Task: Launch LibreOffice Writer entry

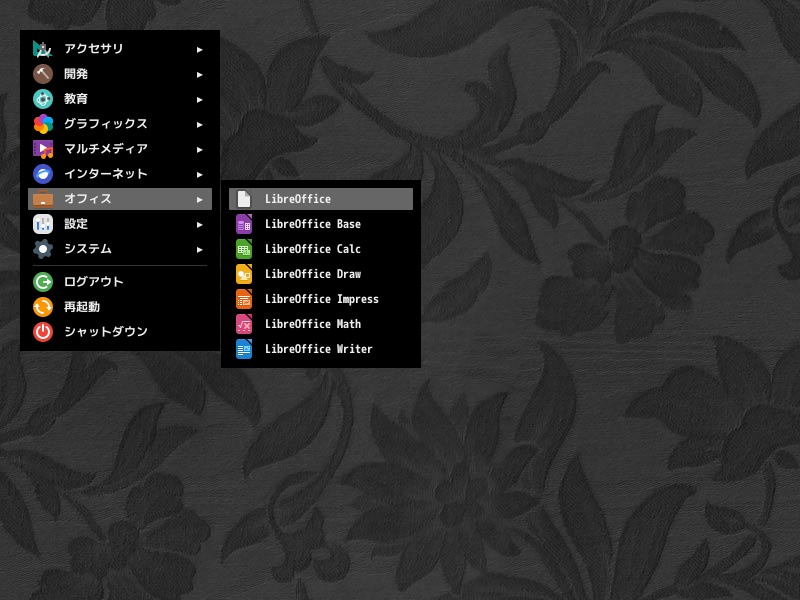Action: [x=321, y=349]
